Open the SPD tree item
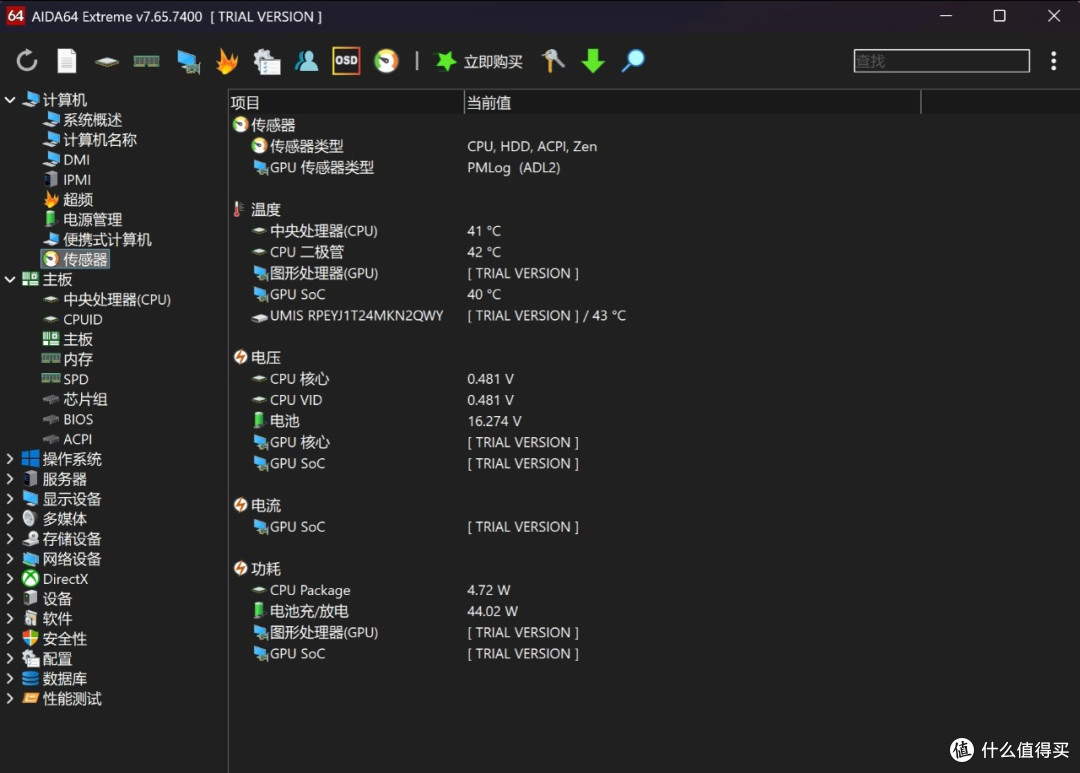Image resolution: width=1080 pixels, height=773 pixels. pyautogui.click(x=65, y=380)
